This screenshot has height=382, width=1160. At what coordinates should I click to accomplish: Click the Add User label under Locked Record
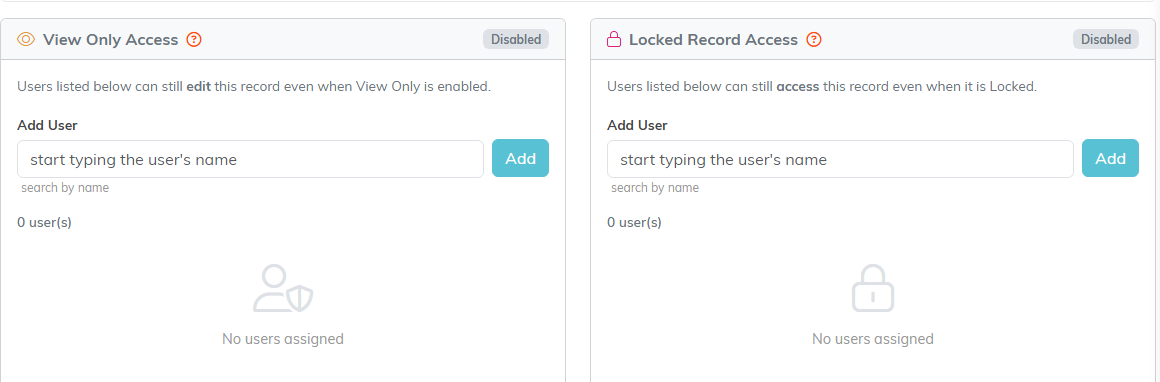tap(637, 125)
